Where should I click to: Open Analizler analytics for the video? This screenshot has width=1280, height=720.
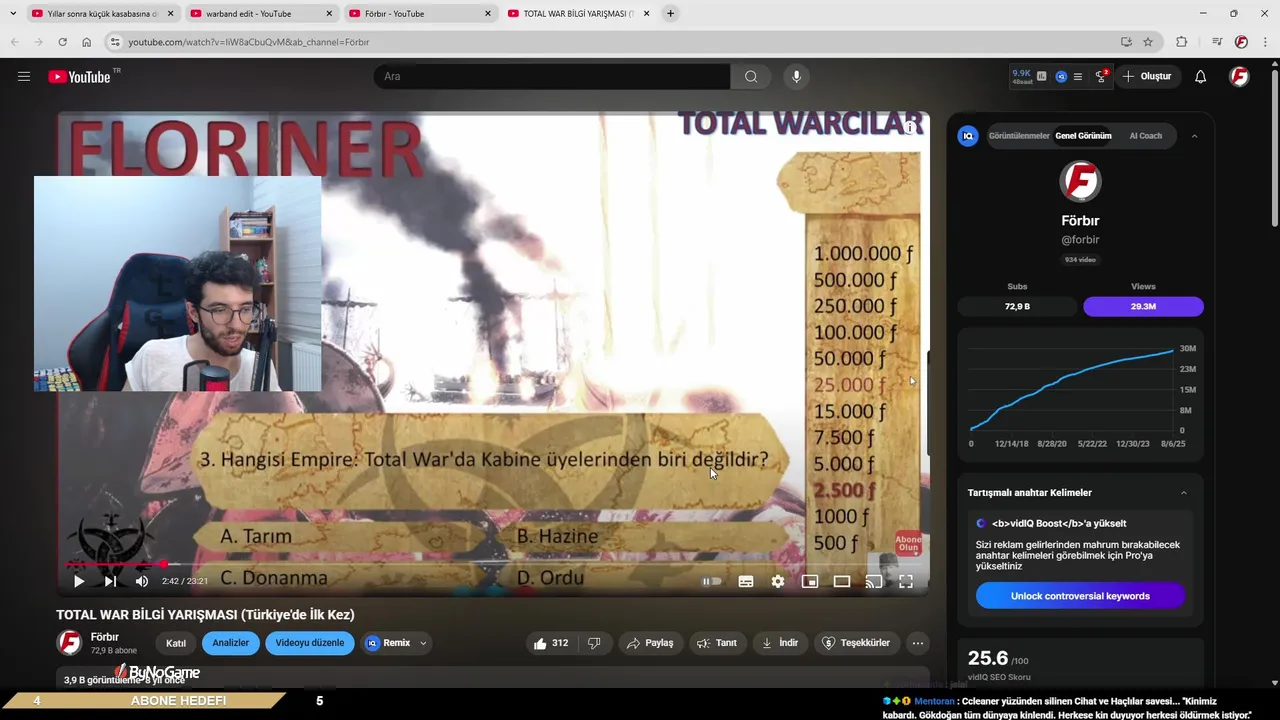pyautogui.click(x=231, y=643)
